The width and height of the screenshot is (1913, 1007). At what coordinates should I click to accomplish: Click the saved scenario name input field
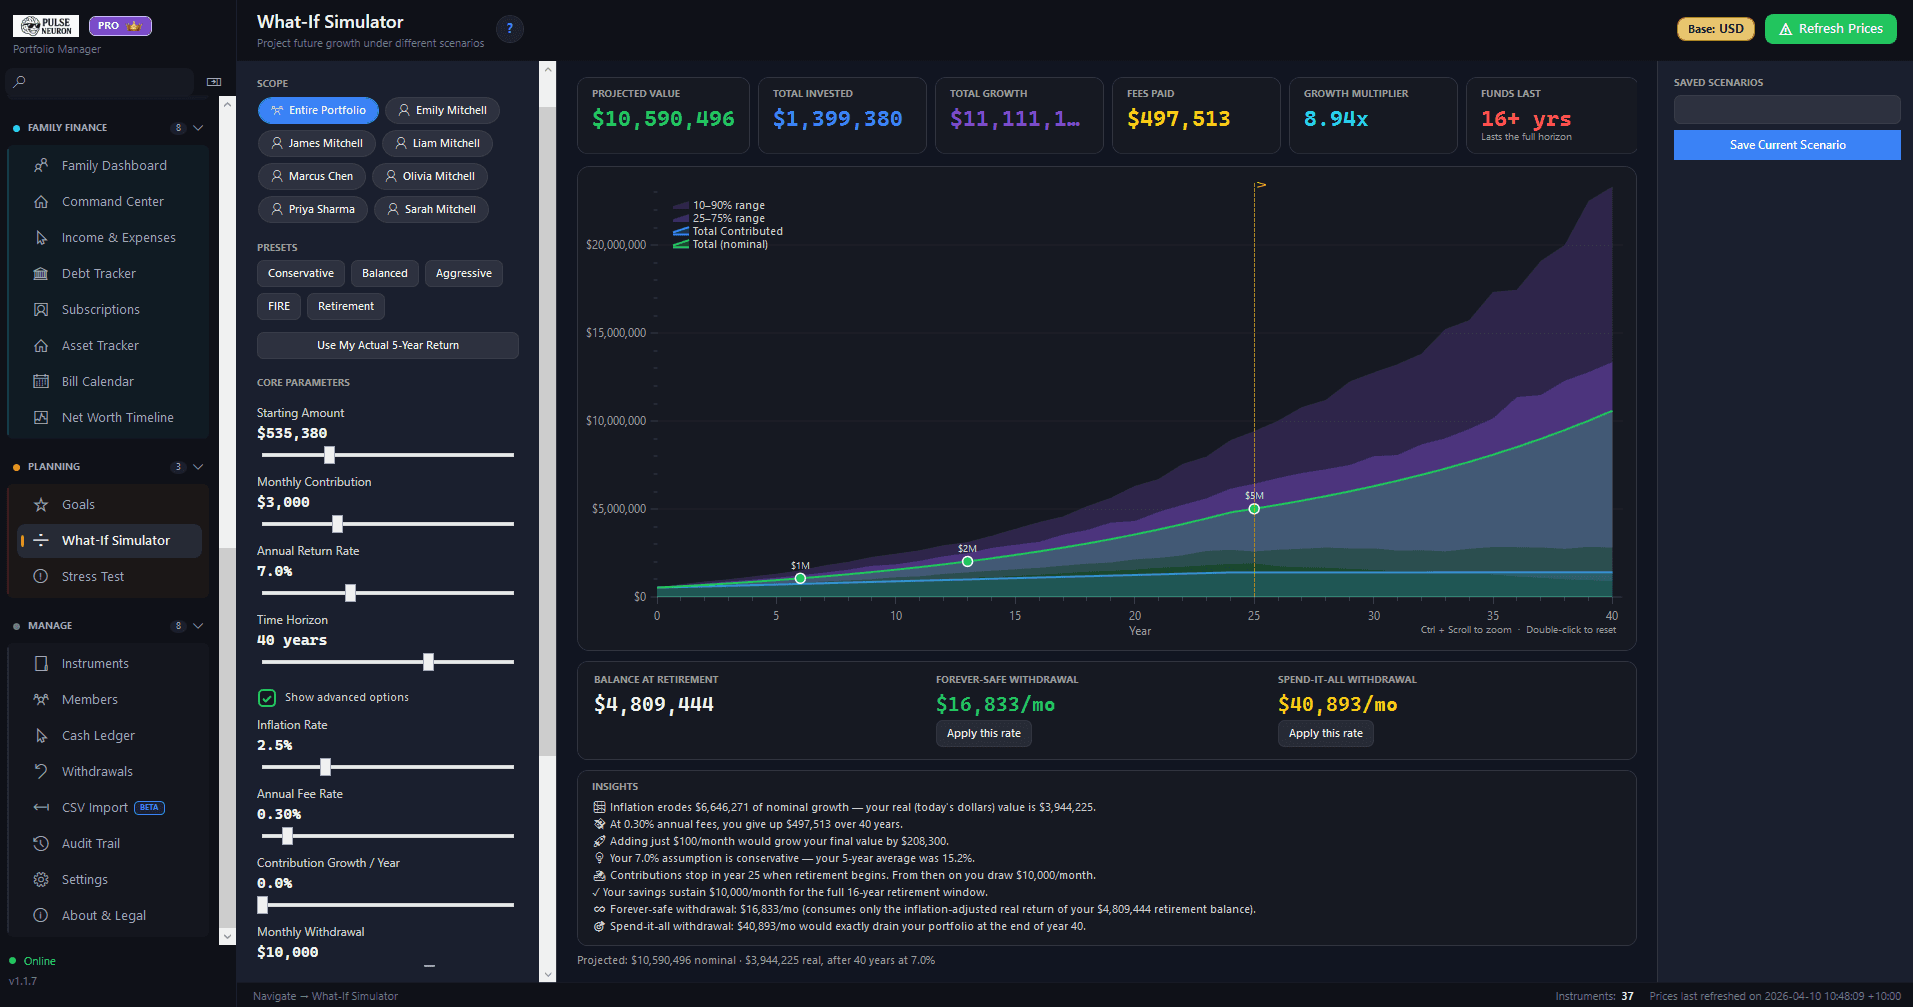1786,110
